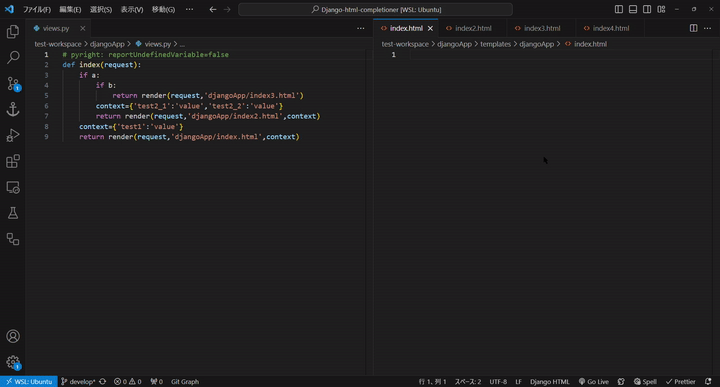720x387 pixels.
Task: Switch to the index3.html tab
Action: (542, 28)
